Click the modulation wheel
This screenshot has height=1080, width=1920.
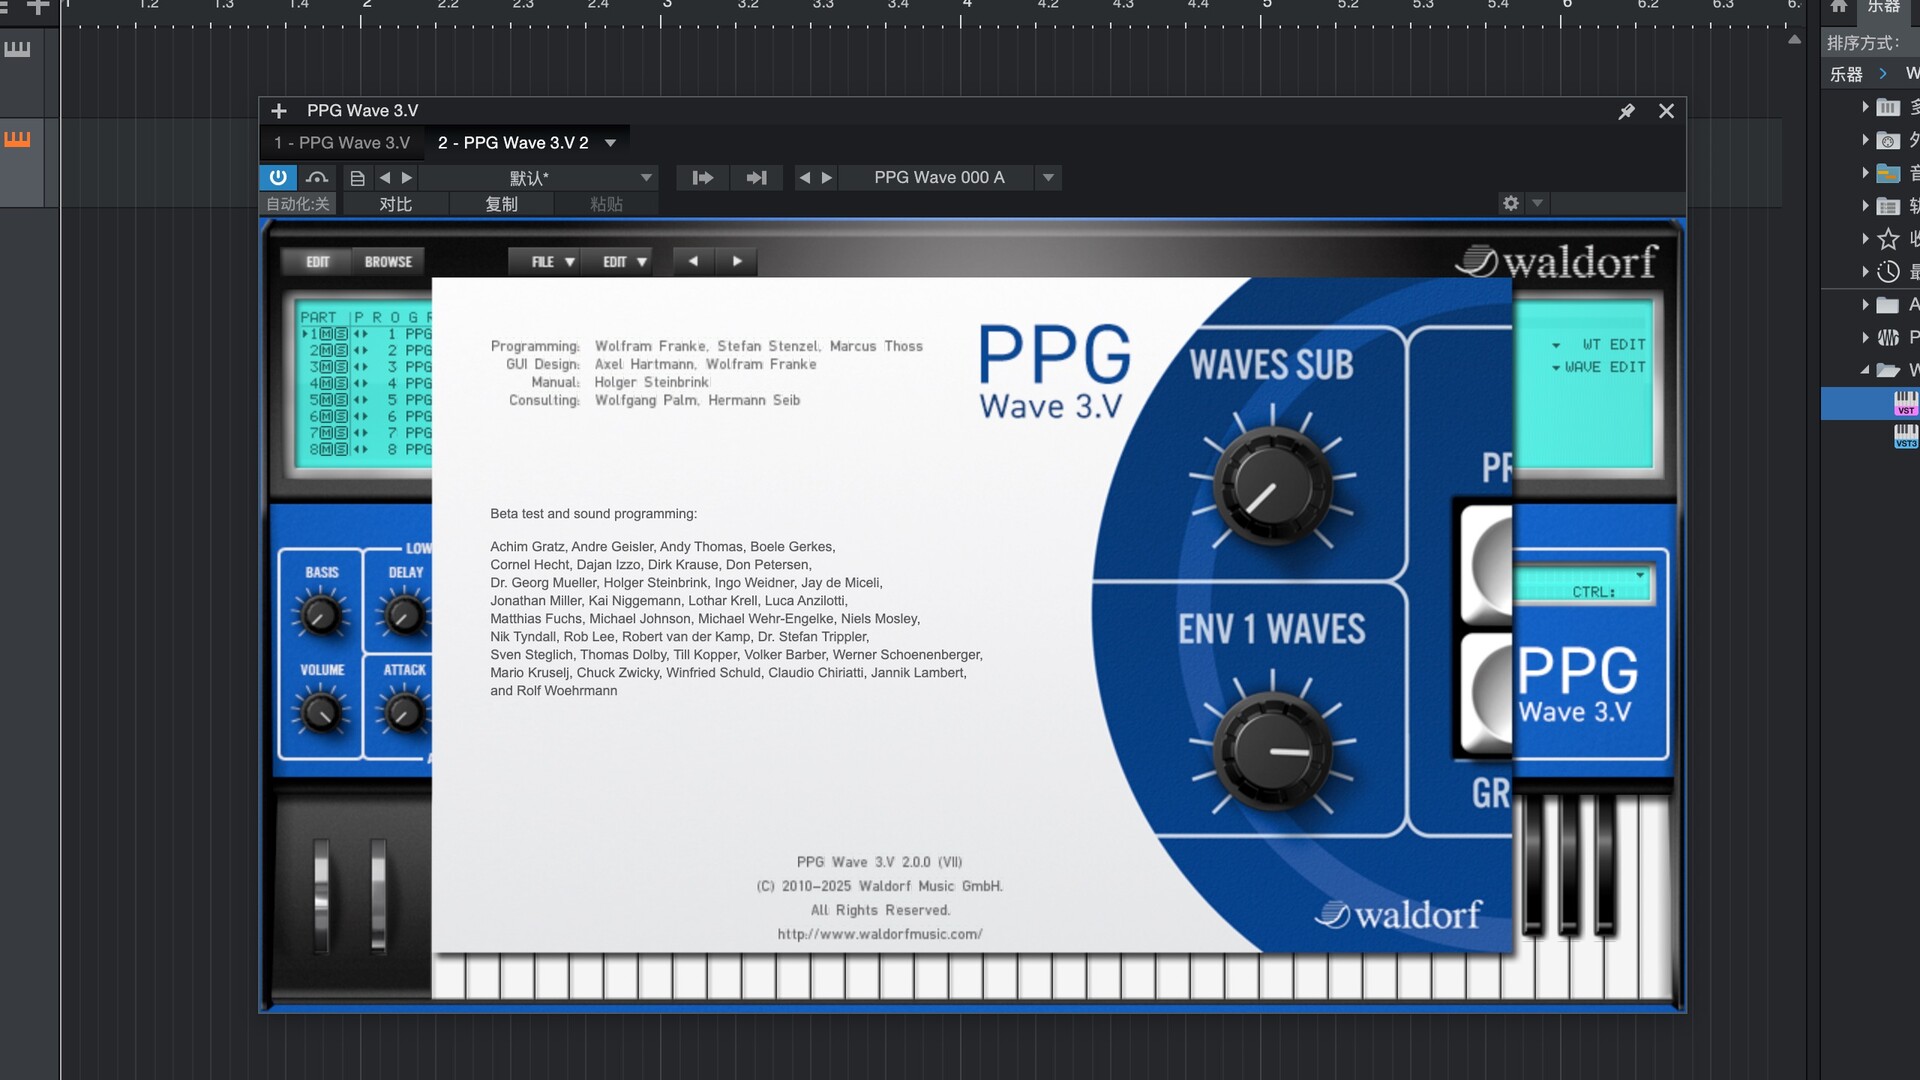tap(378, 895)
